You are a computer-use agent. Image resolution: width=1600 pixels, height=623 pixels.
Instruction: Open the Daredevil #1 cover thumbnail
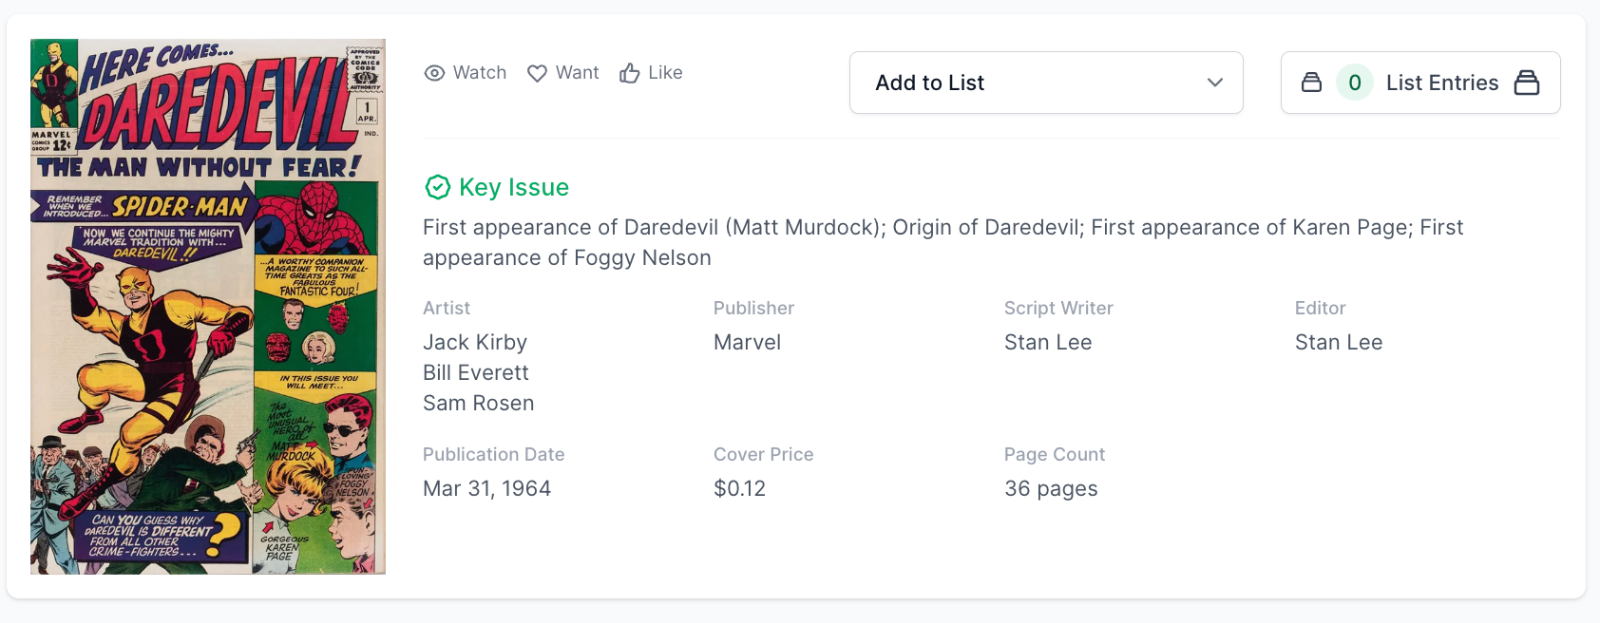point(205,306)
